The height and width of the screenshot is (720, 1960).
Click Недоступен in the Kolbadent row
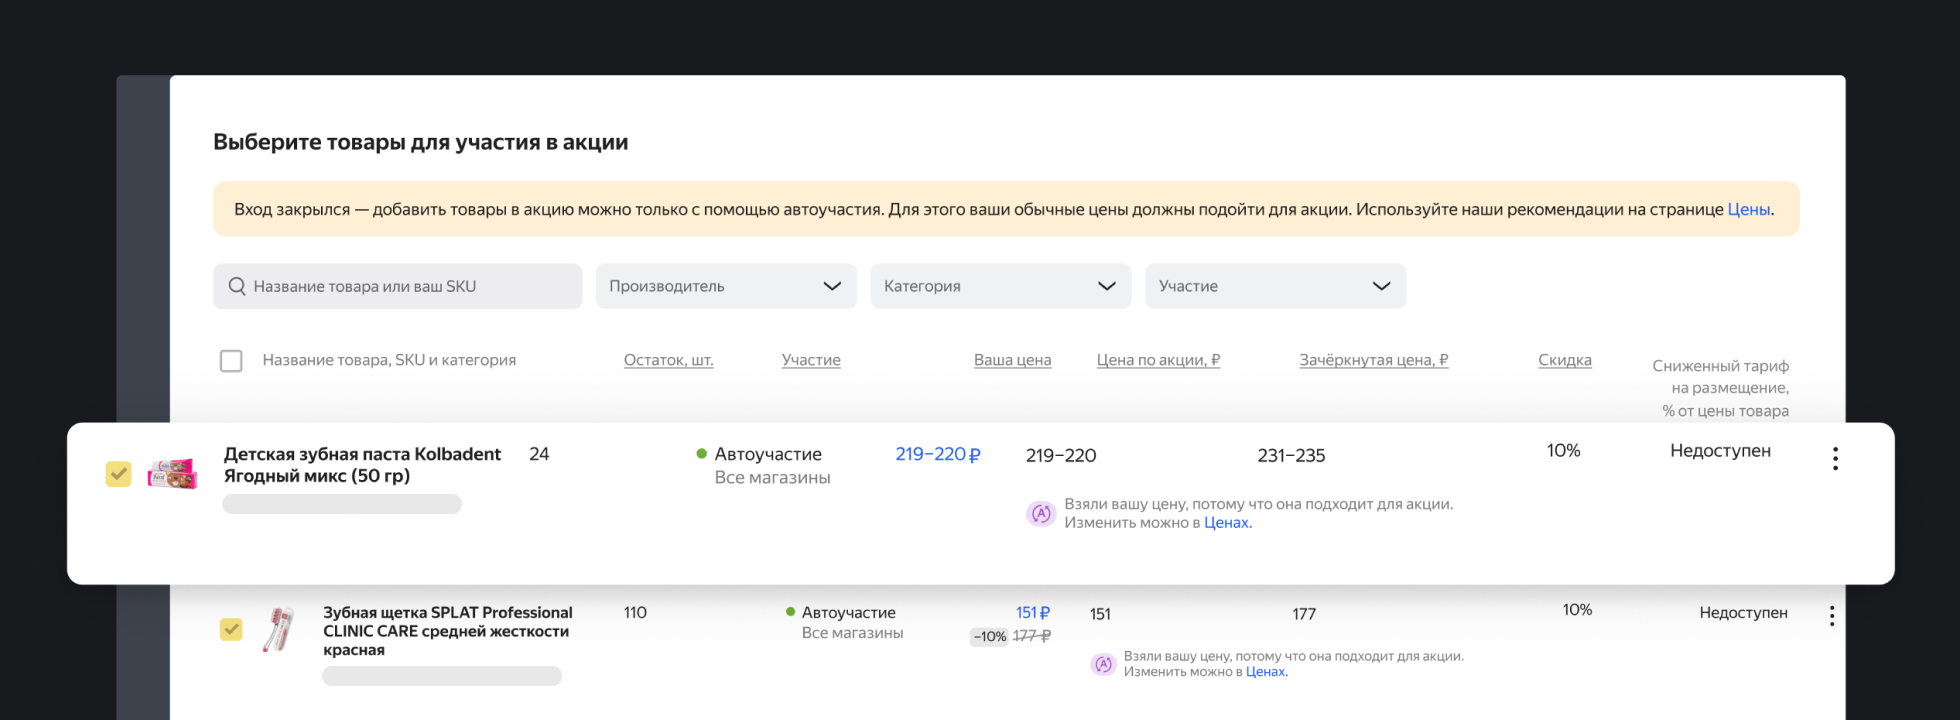pos(1720,451)
